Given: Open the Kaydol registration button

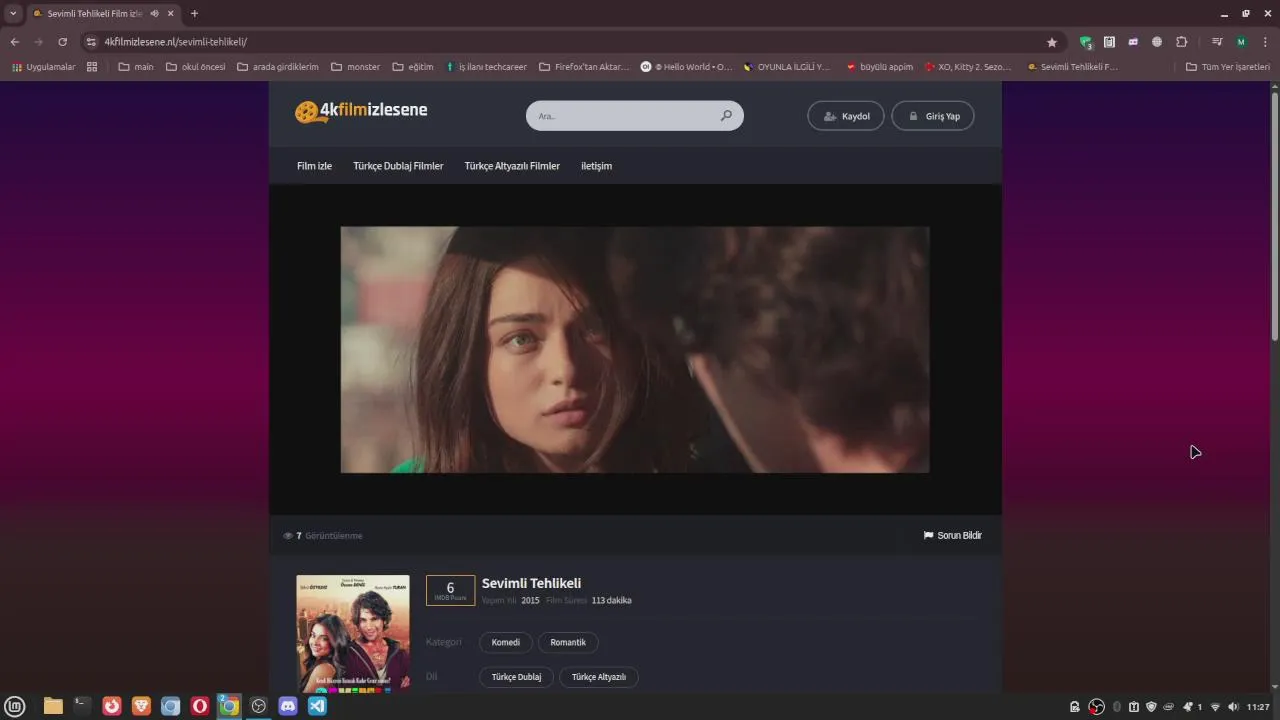Looking at the screenshot, I should click(846, 116).
